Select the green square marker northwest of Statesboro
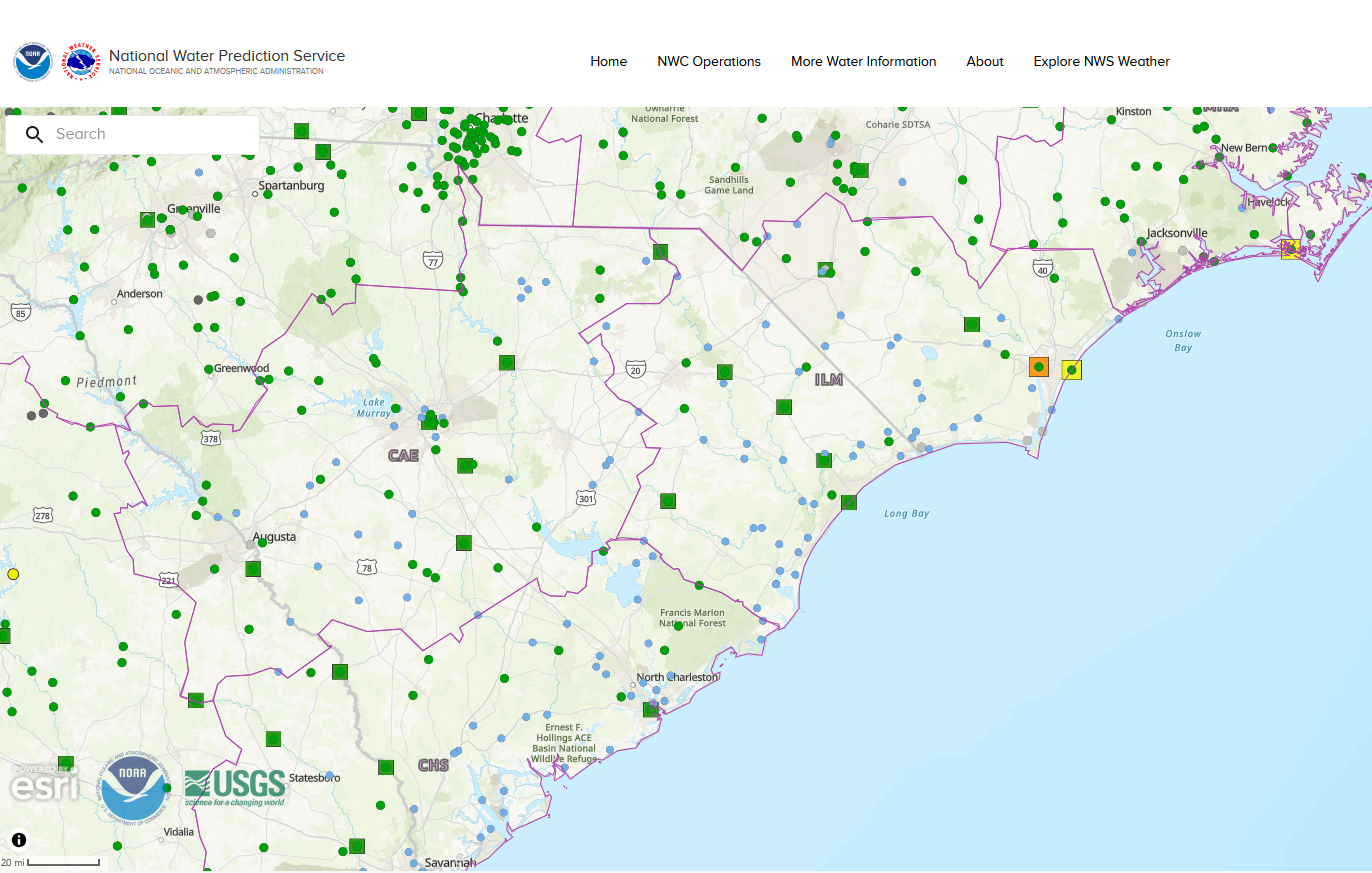1372x873 pixels. pyautogui.click(x=273, y=738)
